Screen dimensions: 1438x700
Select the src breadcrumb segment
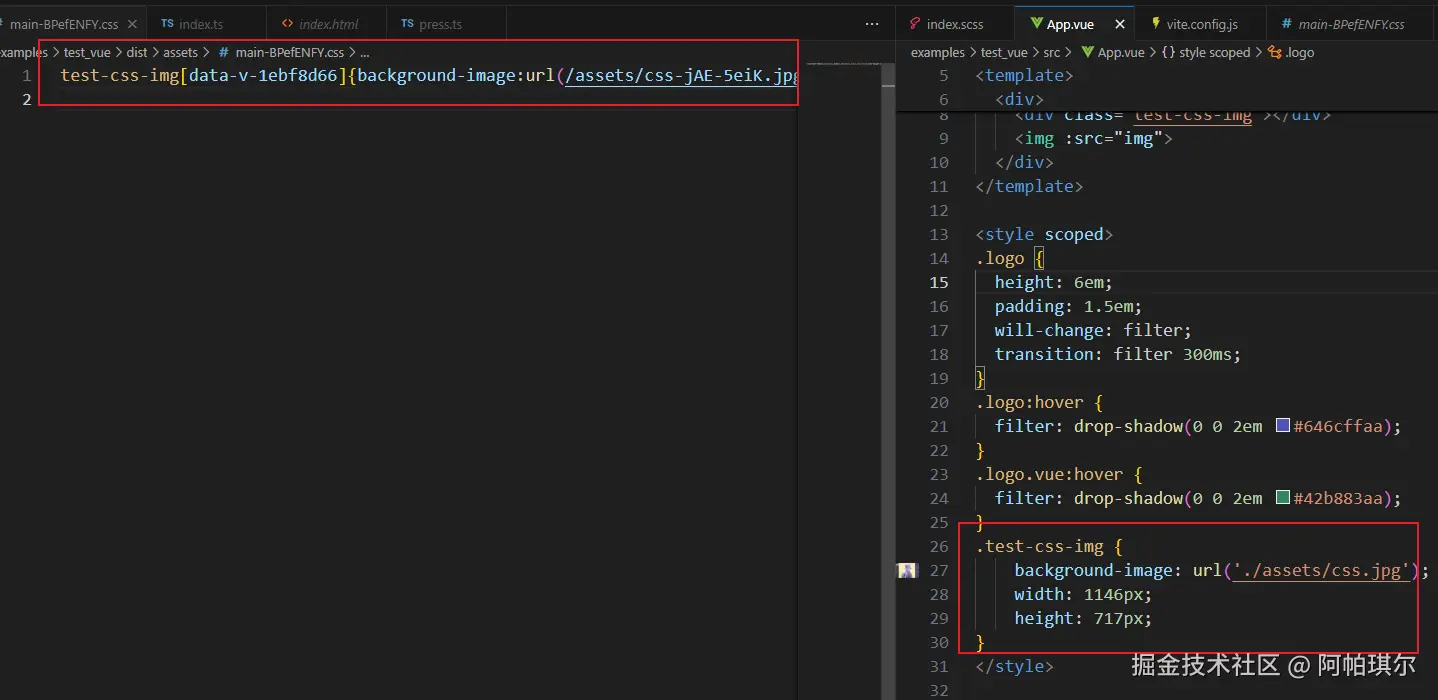(x=1053, y=52)
